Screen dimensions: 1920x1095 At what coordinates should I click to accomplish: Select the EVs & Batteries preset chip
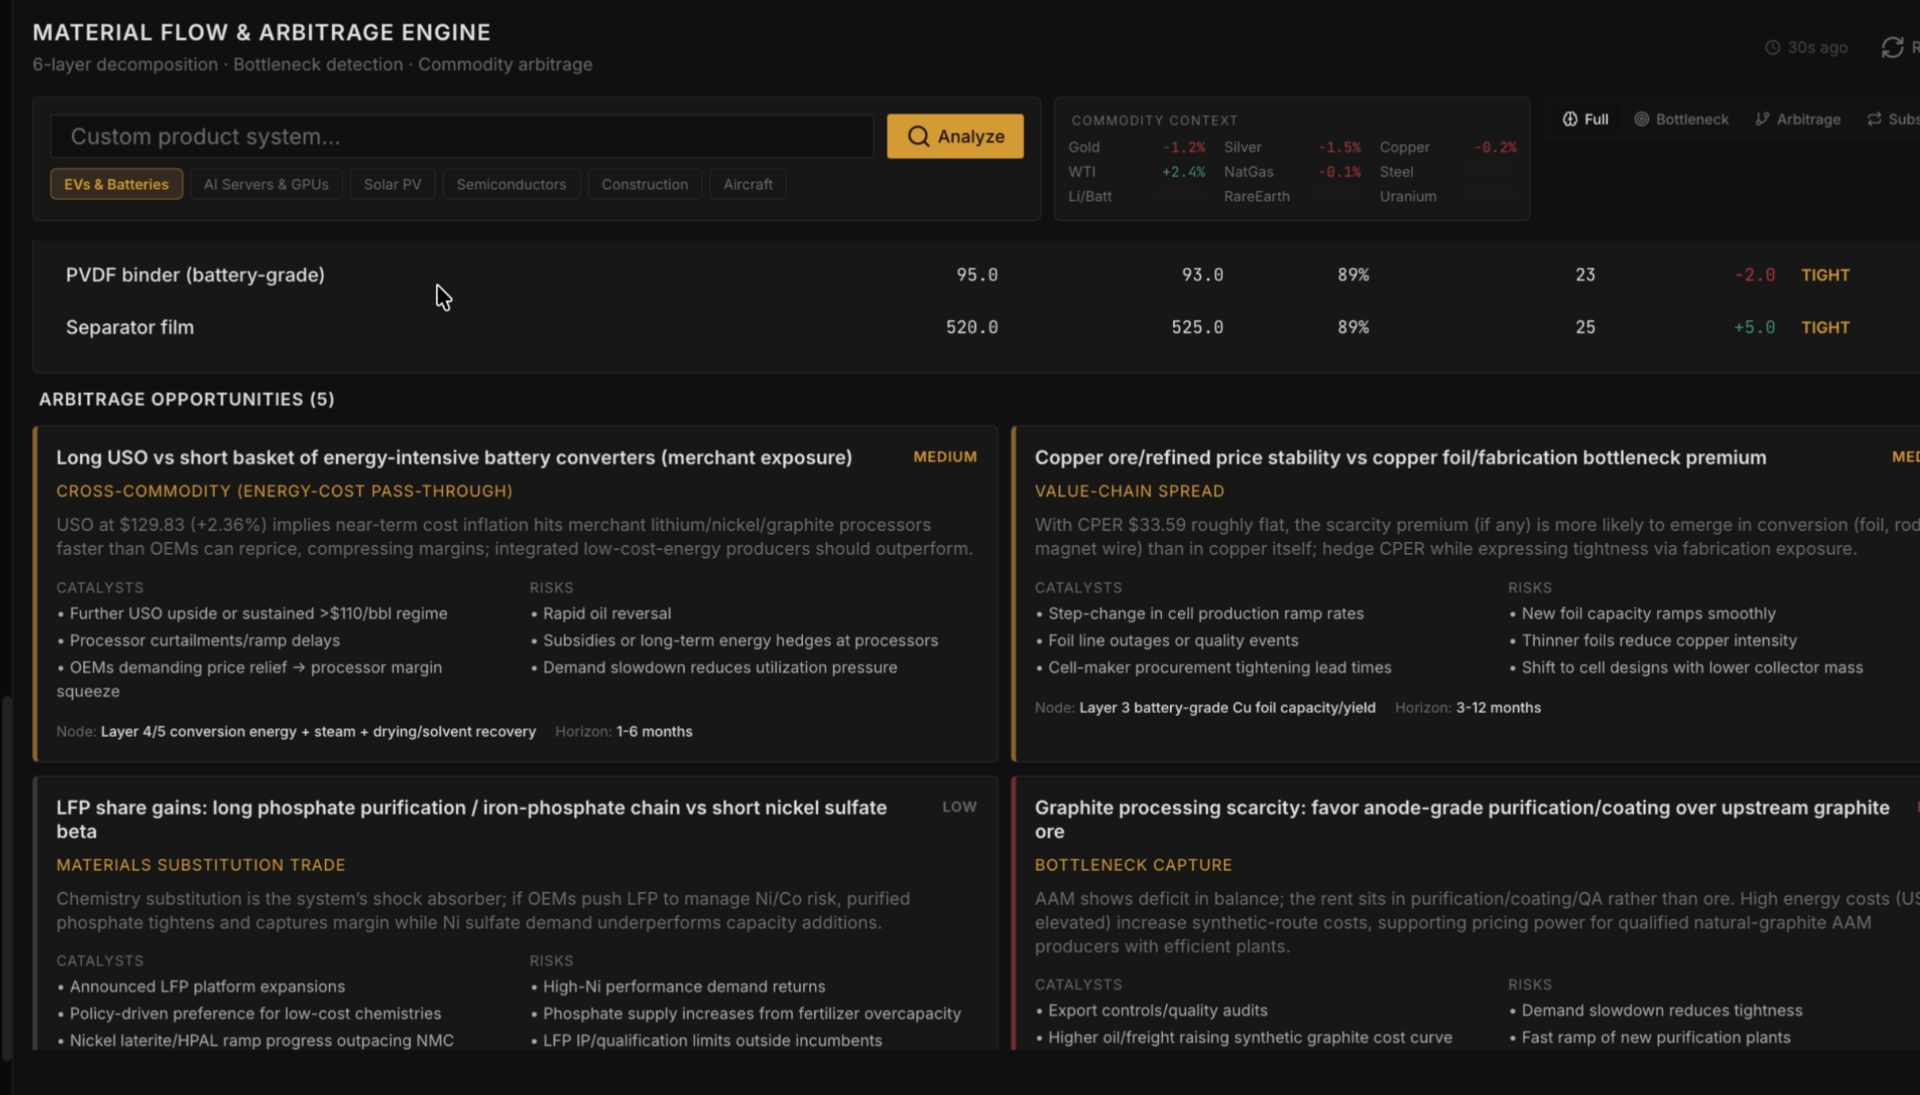pos(116,184)
